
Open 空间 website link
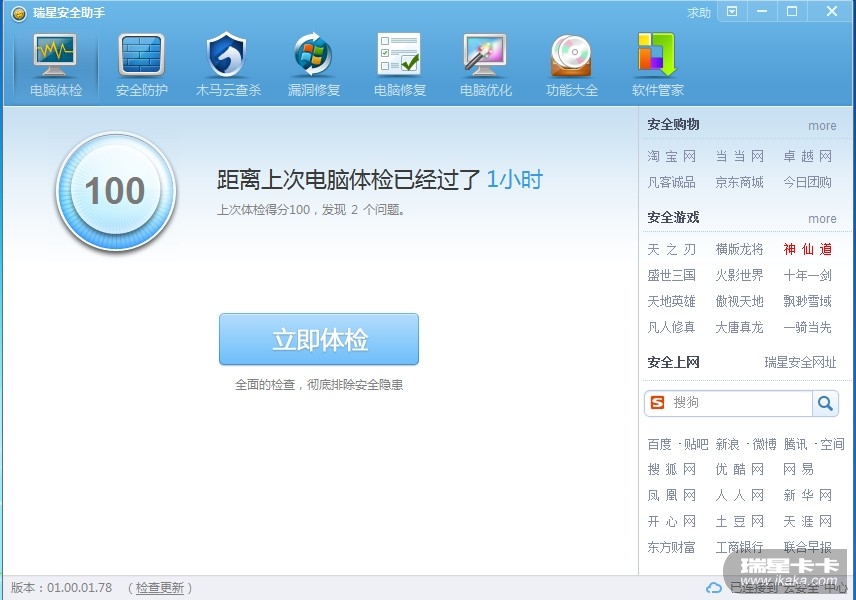833,444
